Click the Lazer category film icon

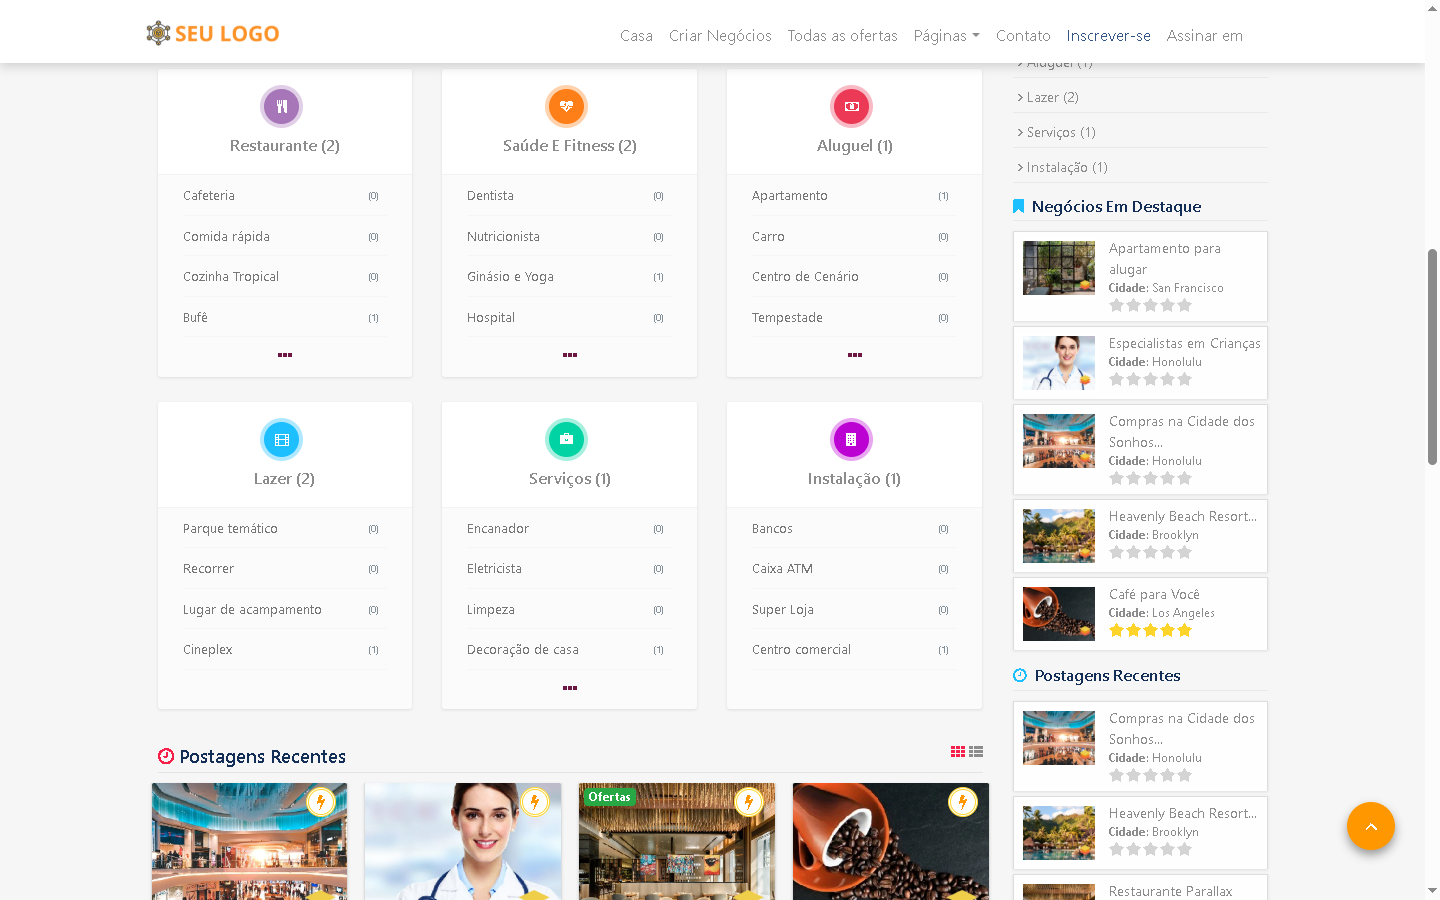(x=281, y=439)
